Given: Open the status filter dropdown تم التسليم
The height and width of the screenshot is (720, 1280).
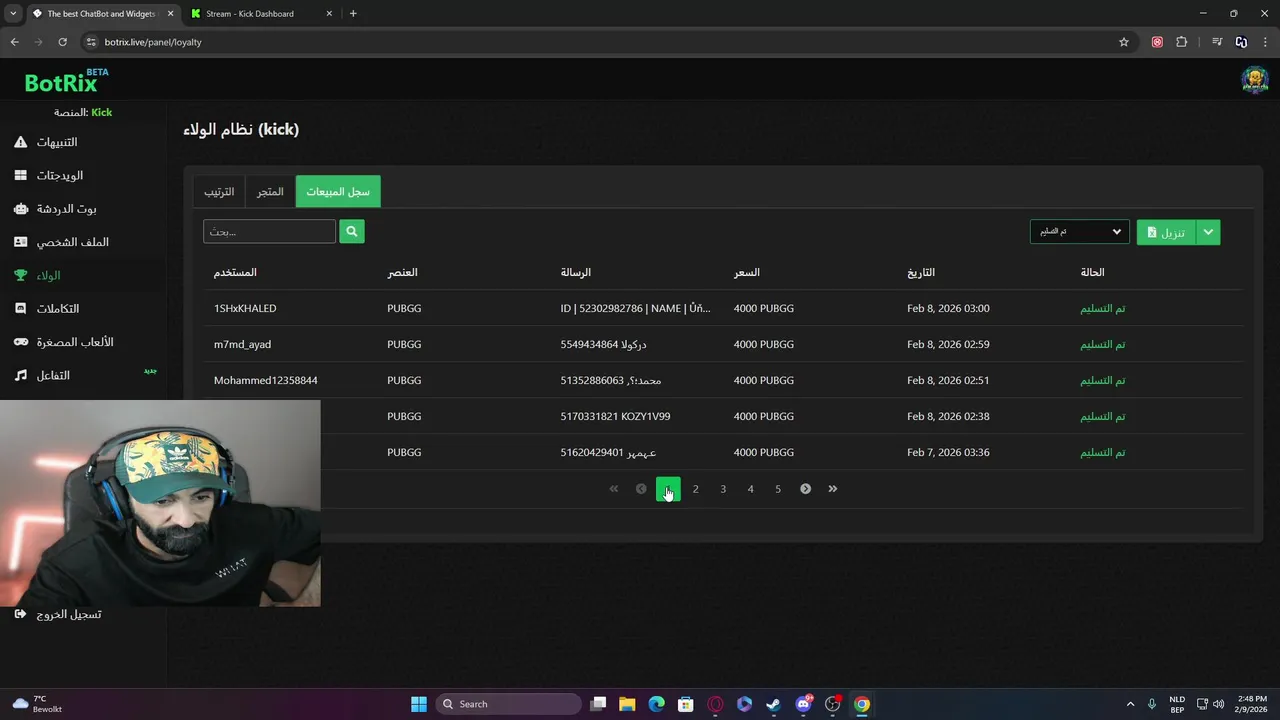Looking at the screenshot, I should (x=1079, y=232).
